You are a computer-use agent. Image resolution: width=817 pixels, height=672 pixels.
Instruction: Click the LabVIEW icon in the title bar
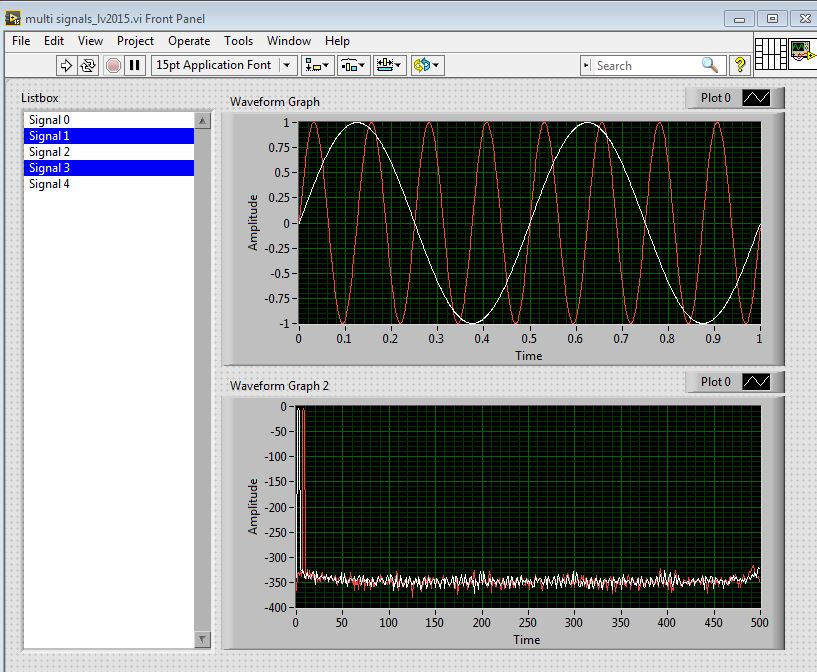[x=13, y=18]
